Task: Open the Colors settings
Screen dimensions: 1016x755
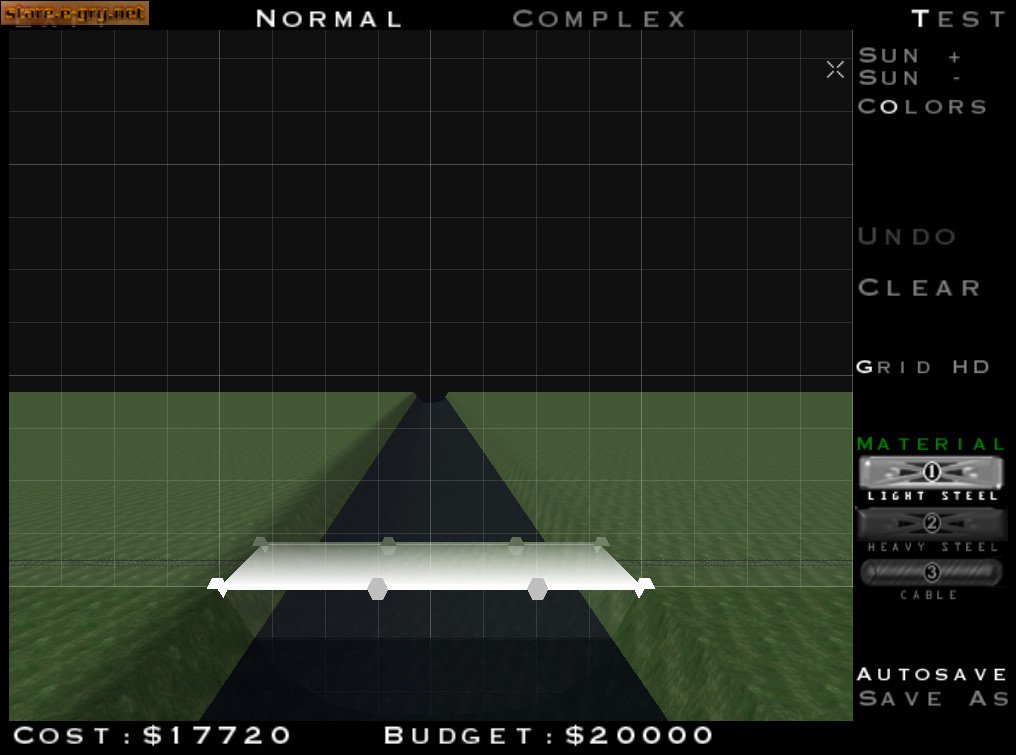Action: pyautogui.click(x=922, y=107)
